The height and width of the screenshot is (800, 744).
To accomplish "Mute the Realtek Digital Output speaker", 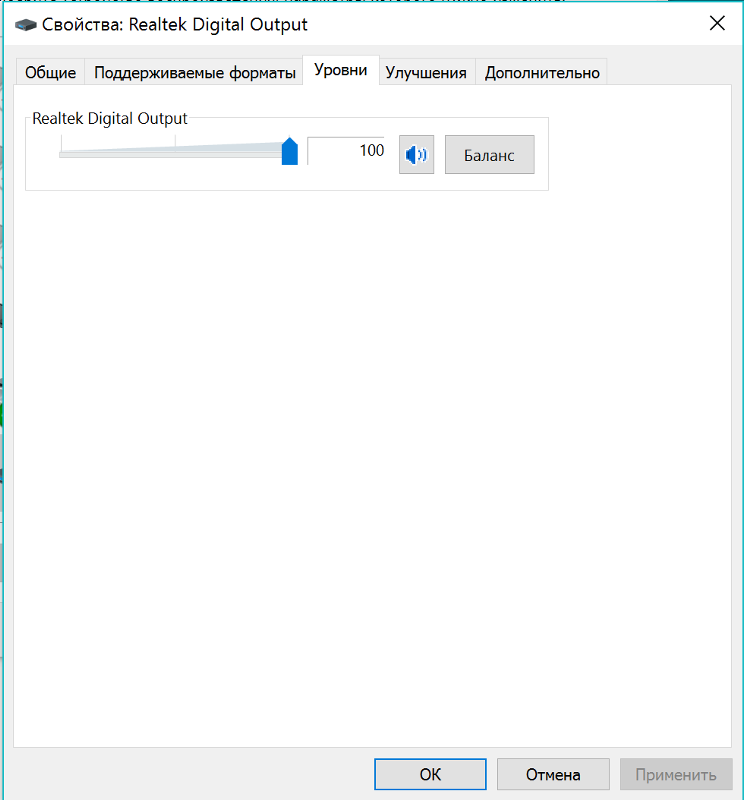I will click(416, 155).
